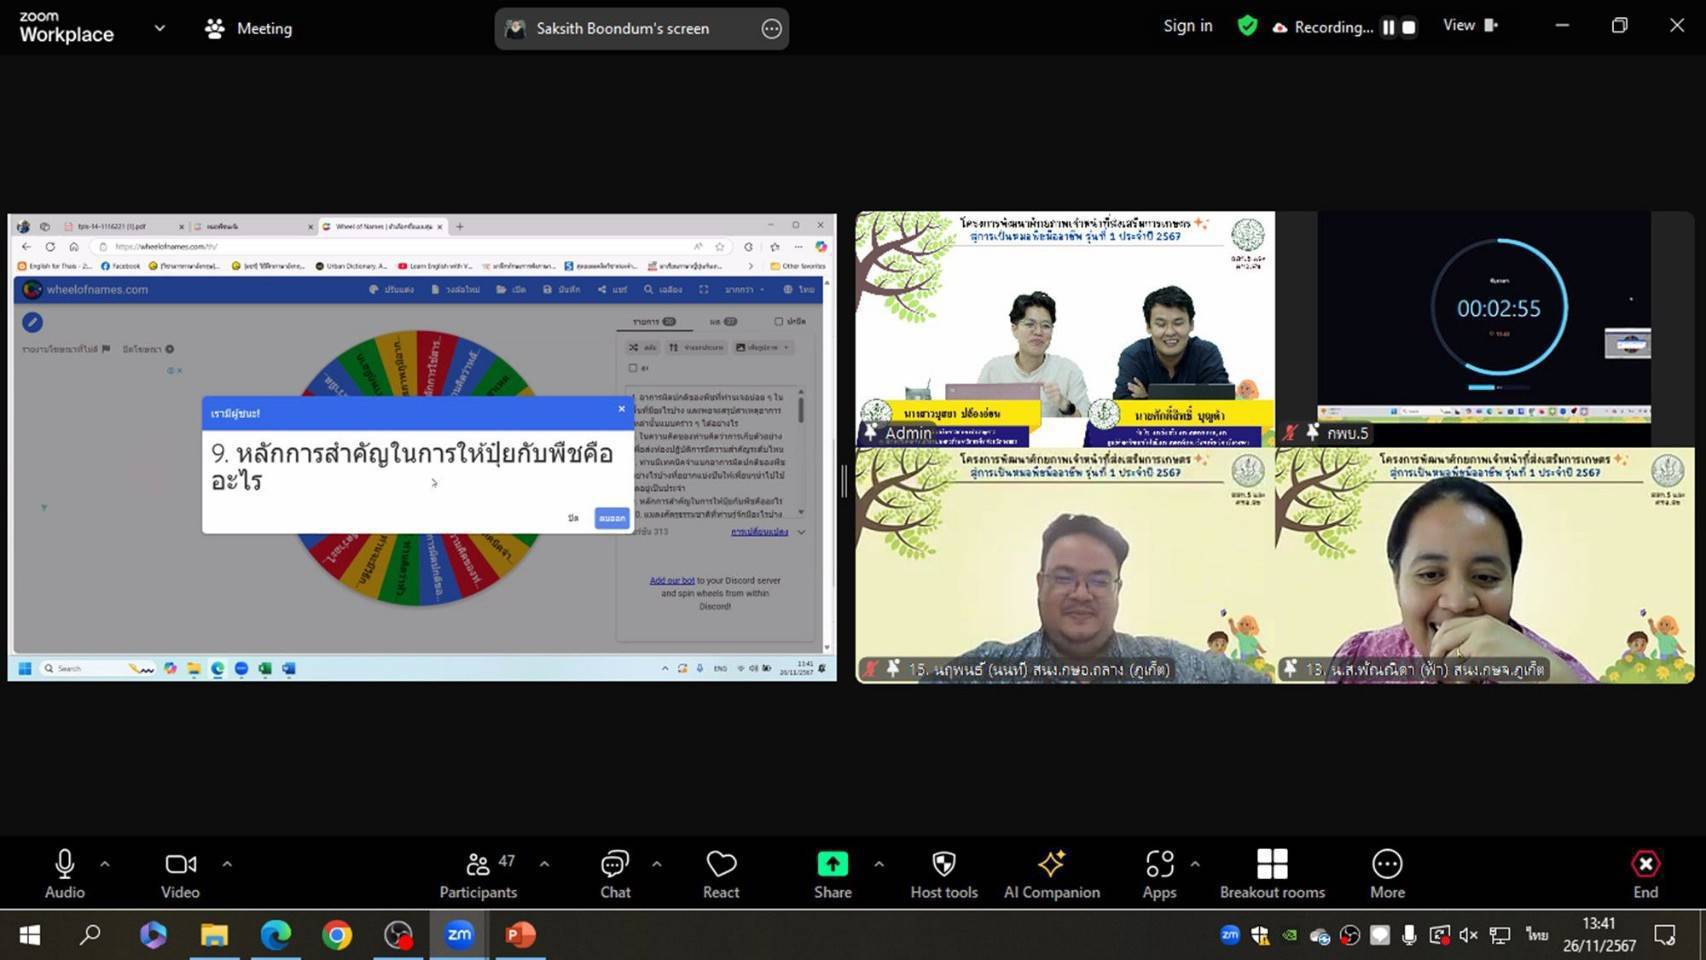Click 'Add our bot' link in shared screen

pyautogui.click(x=672, y=580)
